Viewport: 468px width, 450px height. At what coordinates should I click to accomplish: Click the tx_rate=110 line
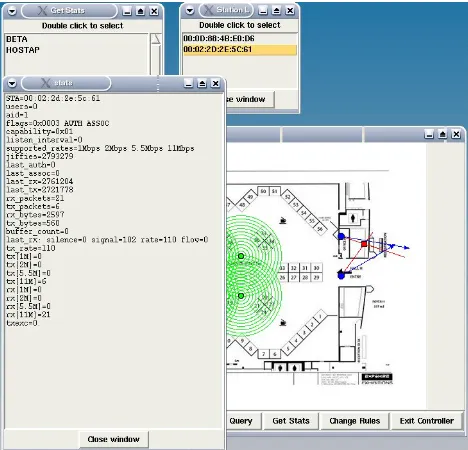pyautogui.click(x=31, y=248)
